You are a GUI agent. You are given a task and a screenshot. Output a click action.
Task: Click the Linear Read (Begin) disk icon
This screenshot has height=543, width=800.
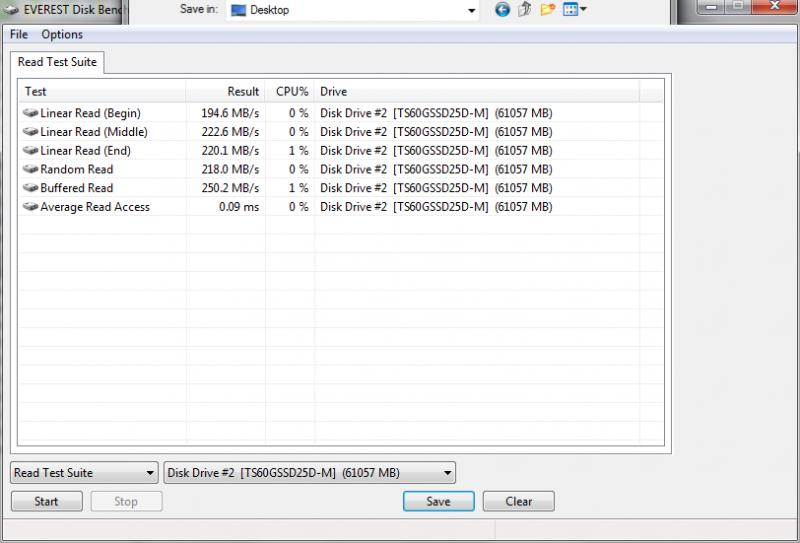(x=31, y=113)
